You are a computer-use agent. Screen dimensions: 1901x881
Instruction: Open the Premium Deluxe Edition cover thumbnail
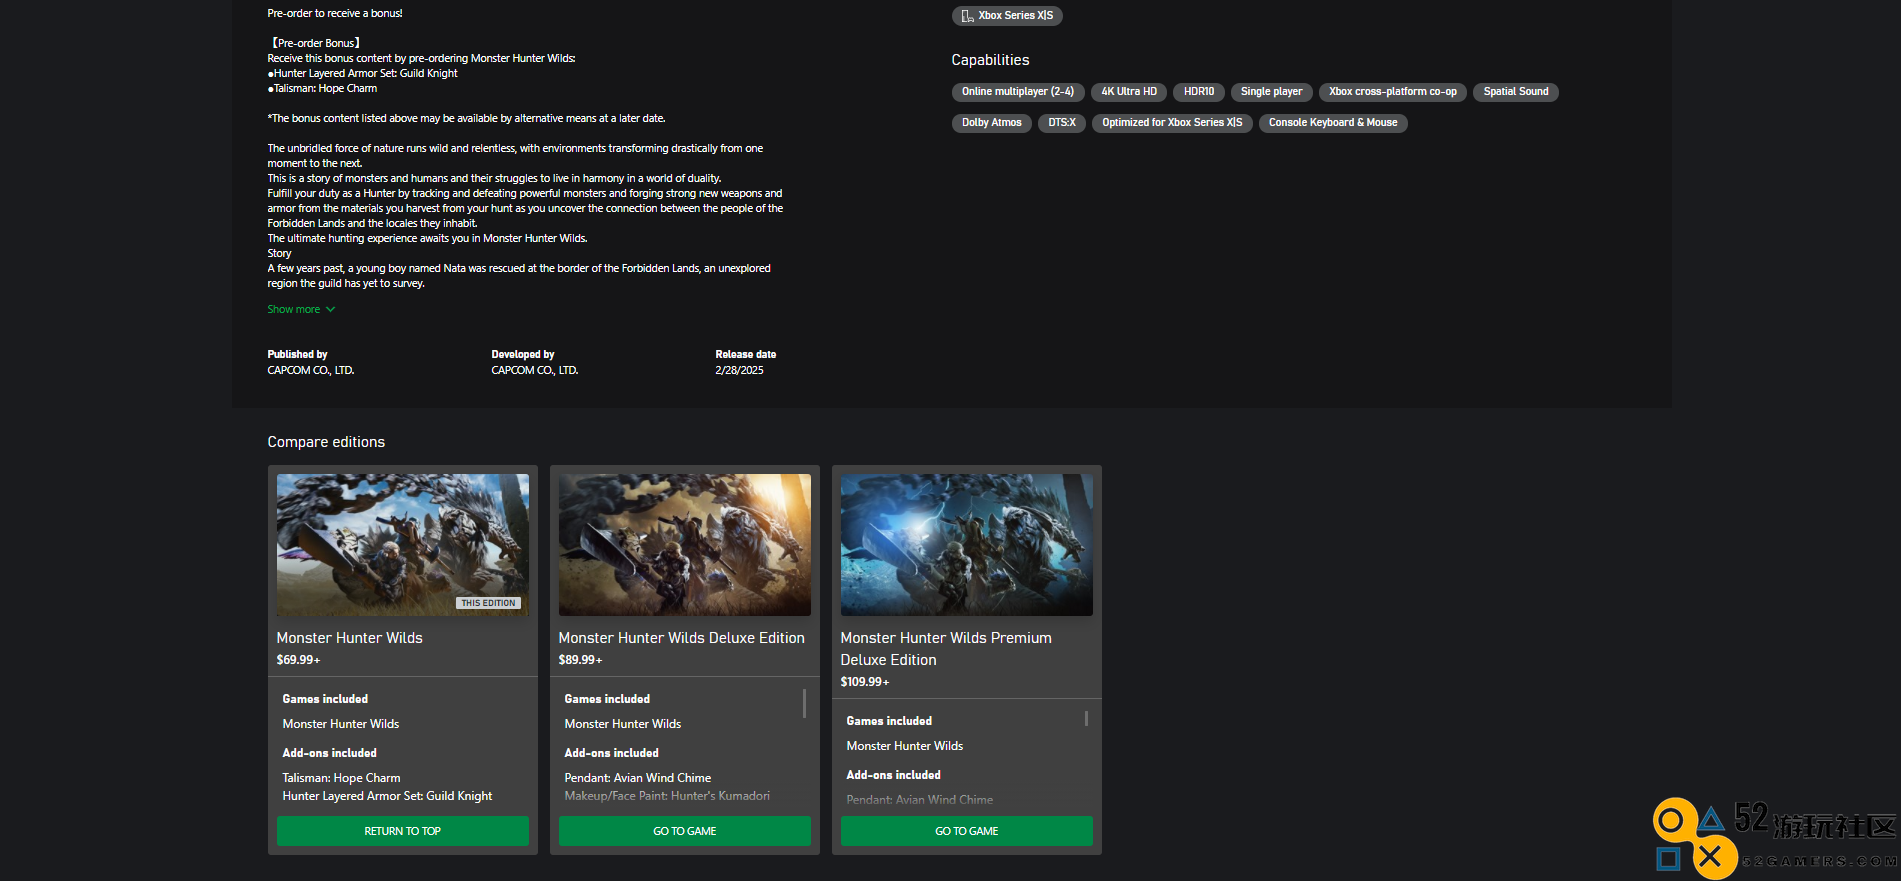point(967,545)
